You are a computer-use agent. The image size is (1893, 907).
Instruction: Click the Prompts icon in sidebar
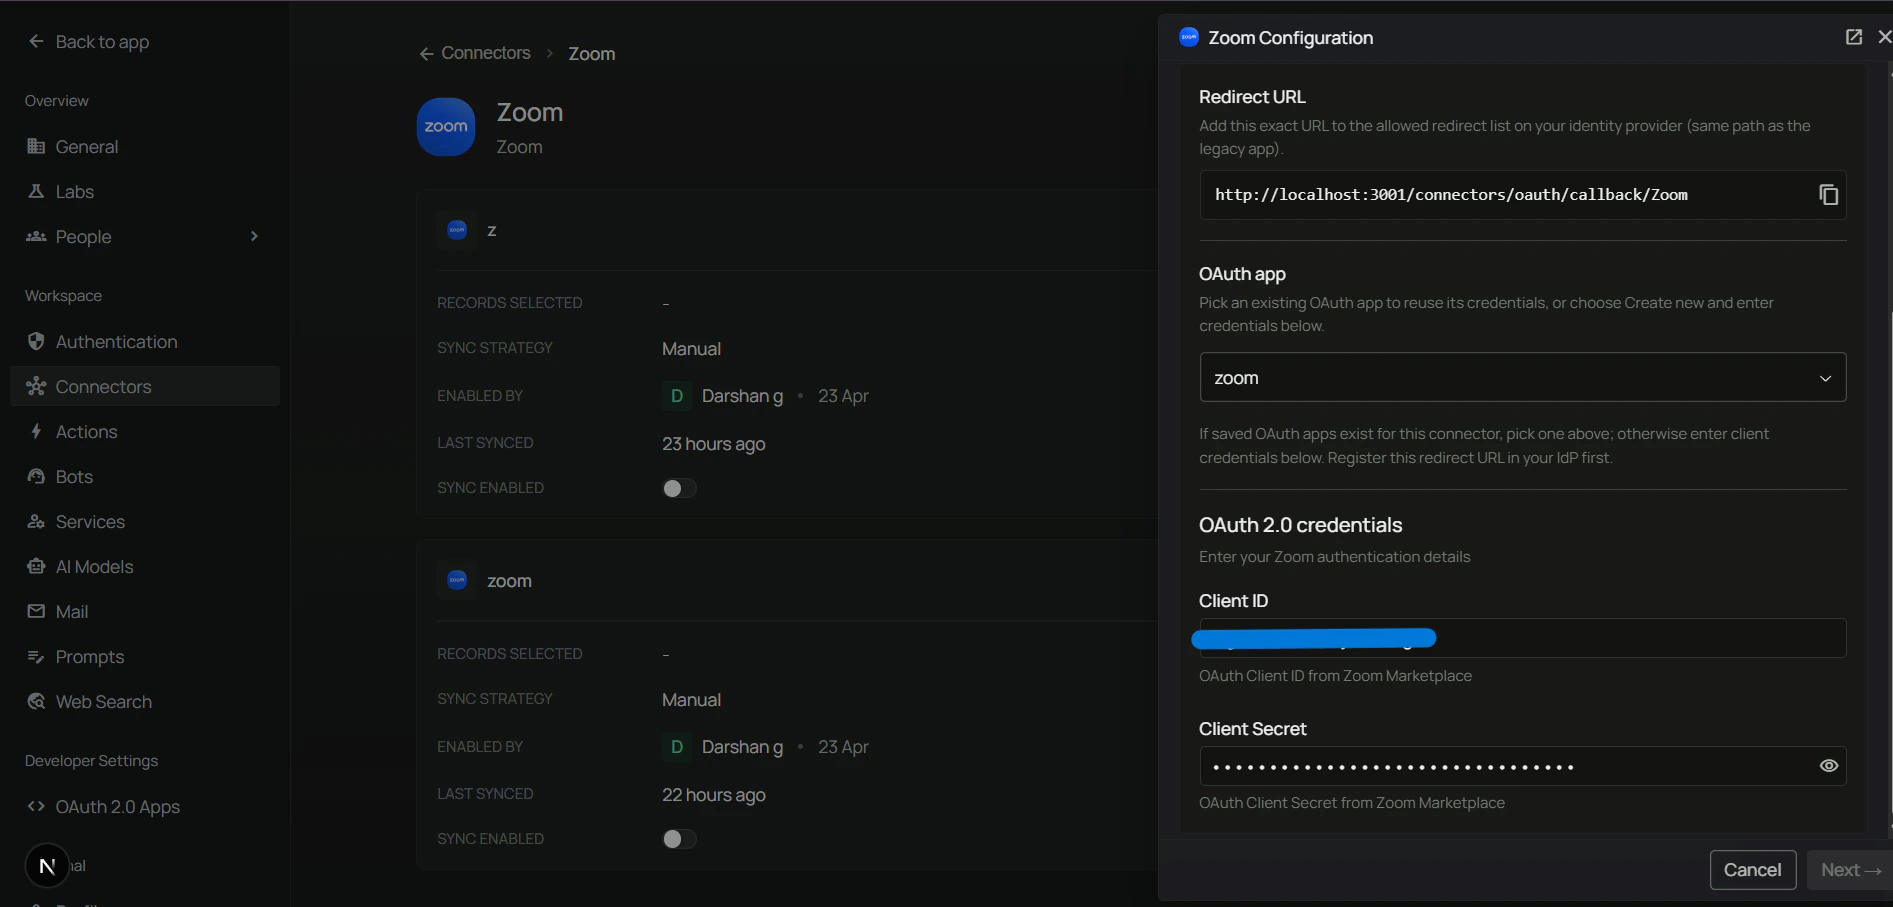(x=36, y=656)
